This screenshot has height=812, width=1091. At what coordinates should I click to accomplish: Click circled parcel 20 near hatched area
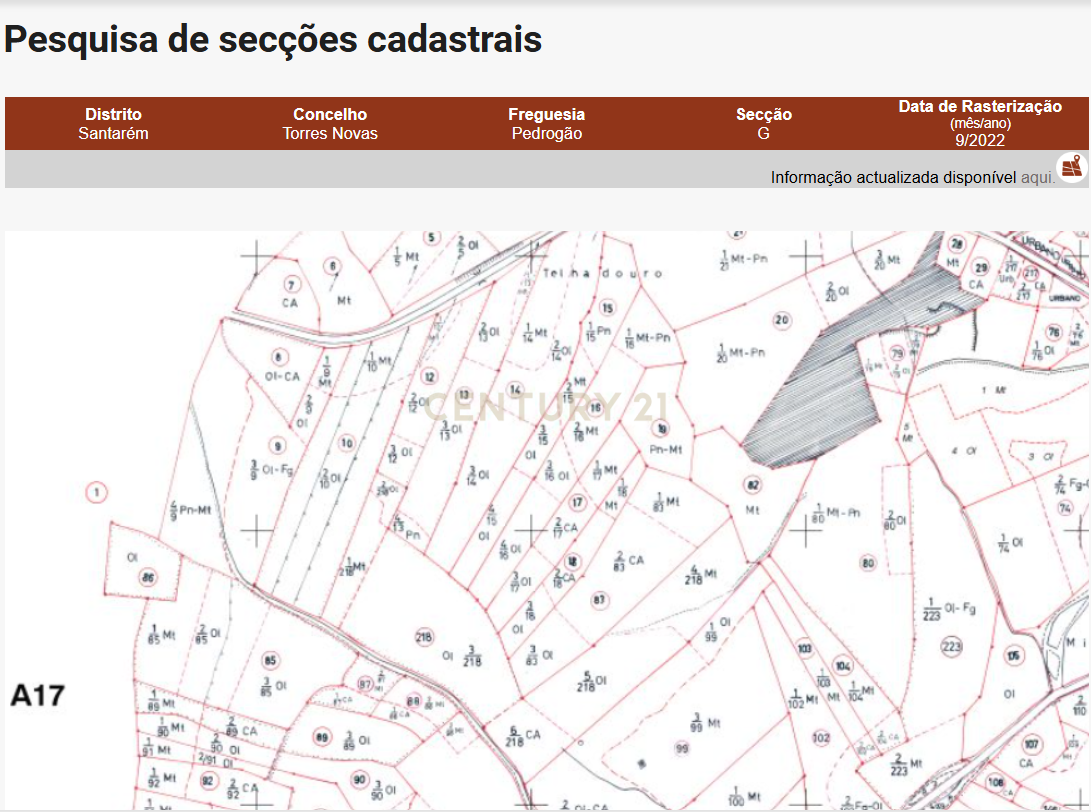[782, 320]
